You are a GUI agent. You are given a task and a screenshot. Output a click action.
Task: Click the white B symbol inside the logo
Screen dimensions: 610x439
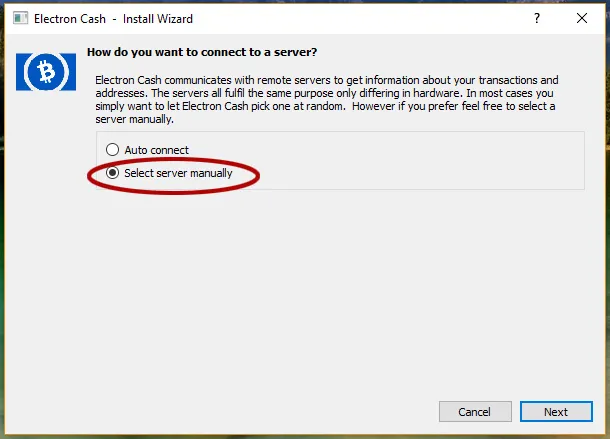46,72
